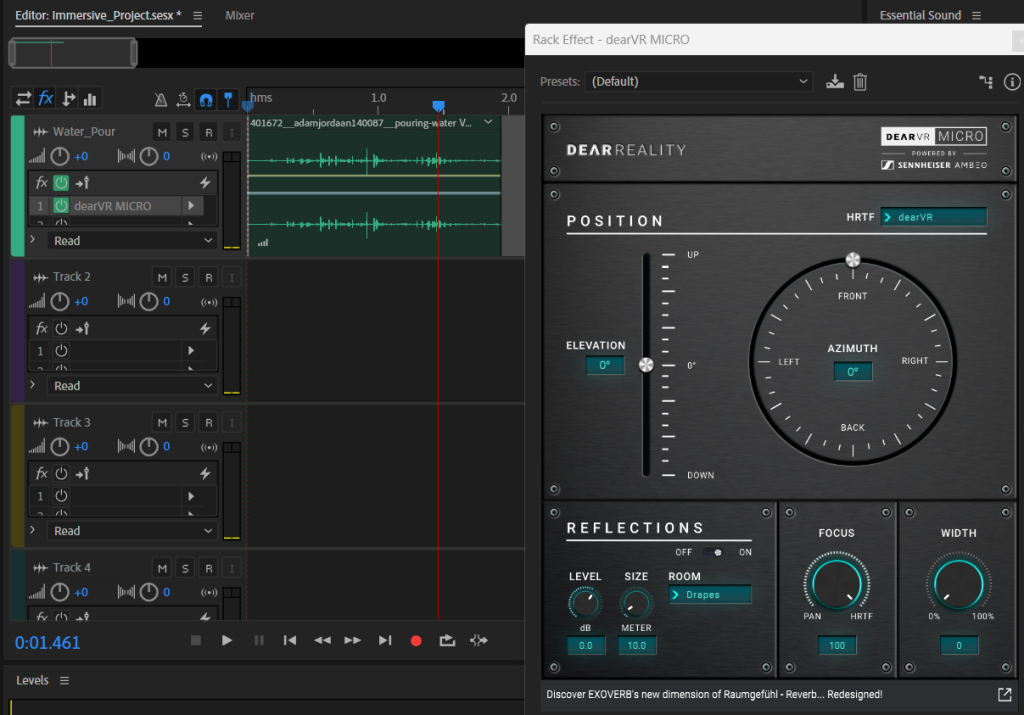Open the HRTF dearVR selector
This screenshot has width=1024, height=715.
pos(933,217)
